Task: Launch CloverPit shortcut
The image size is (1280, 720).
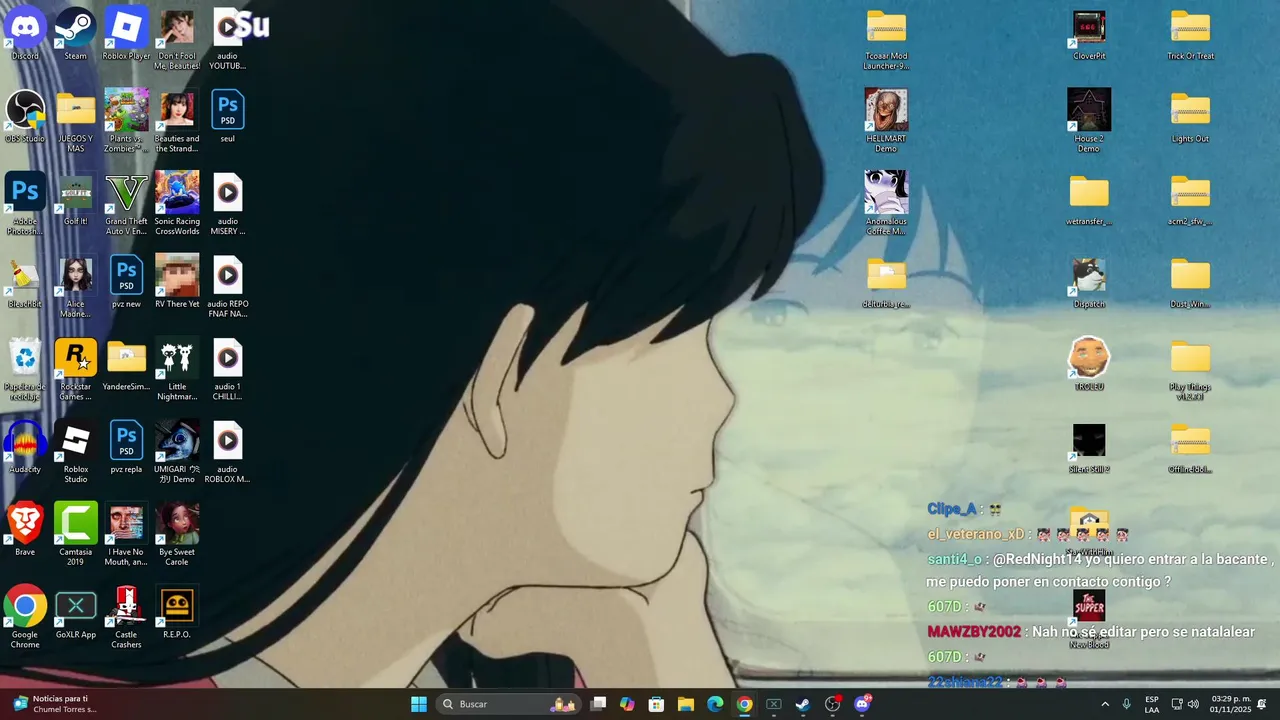Action: pos(1089,35)
